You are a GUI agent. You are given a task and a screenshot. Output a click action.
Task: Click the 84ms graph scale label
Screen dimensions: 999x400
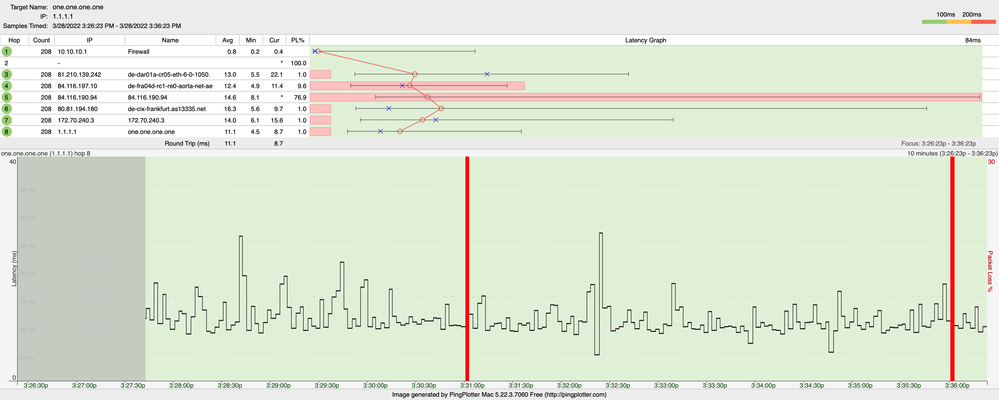[974, 40]
